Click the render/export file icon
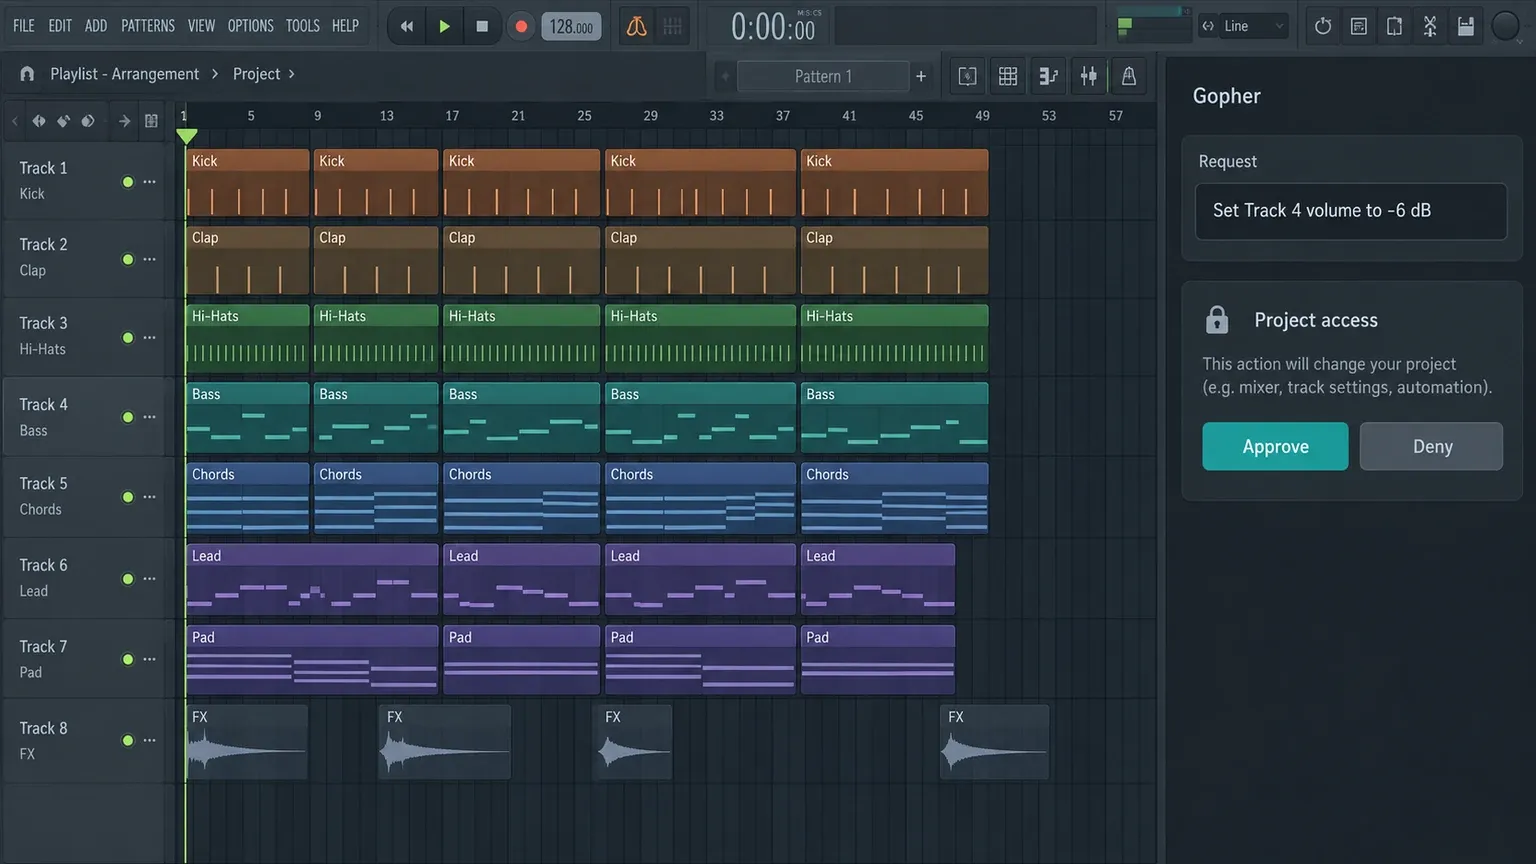Viewport: 1536px width, 864px height. 1394,26
